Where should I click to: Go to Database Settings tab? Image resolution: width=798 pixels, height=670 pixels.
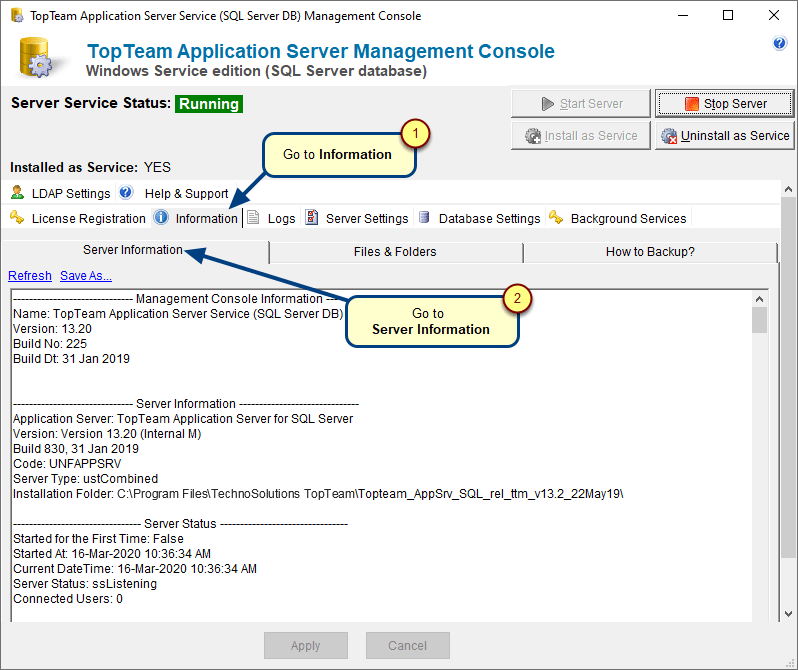tap(490, 218)
